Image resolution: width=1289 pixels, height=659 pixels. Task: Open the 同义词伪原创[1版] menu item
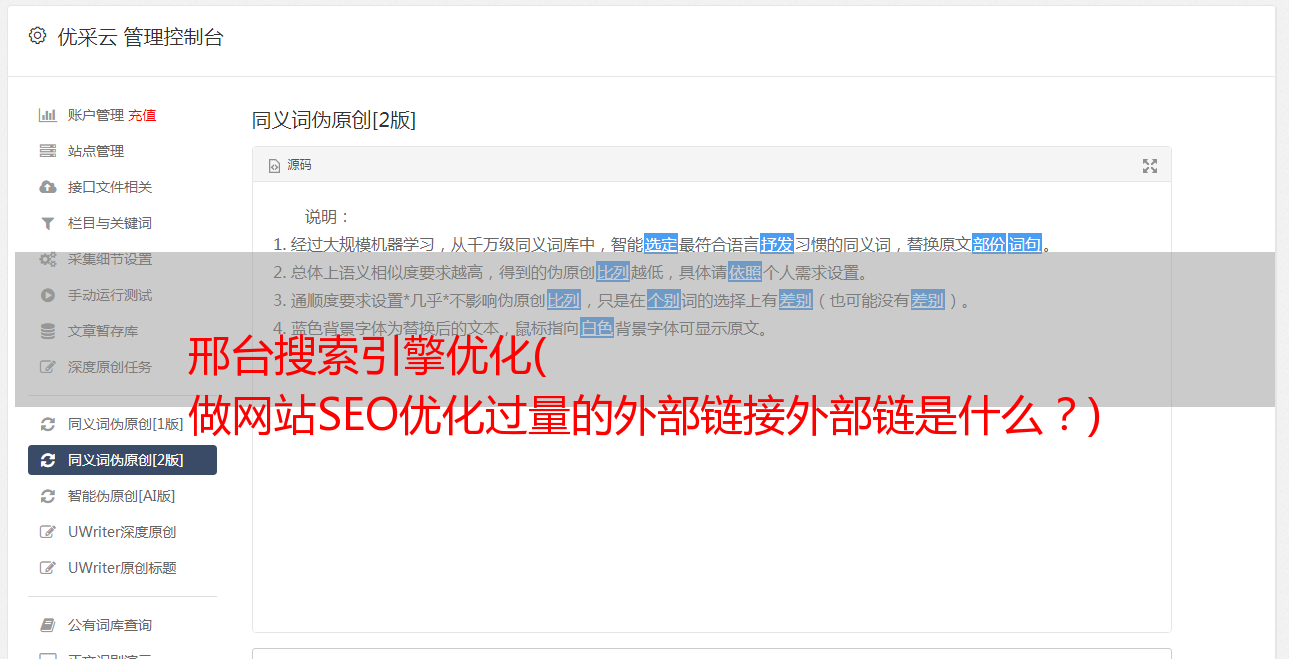122,424
